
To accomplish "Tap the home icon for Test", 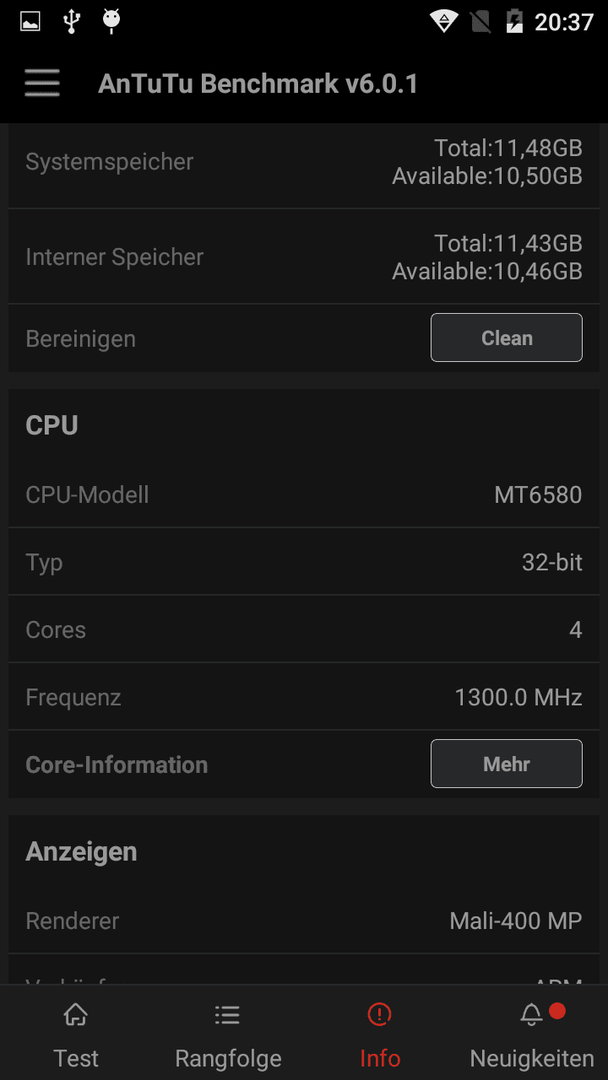I will pyautogui.click(x=76, y=1014).
